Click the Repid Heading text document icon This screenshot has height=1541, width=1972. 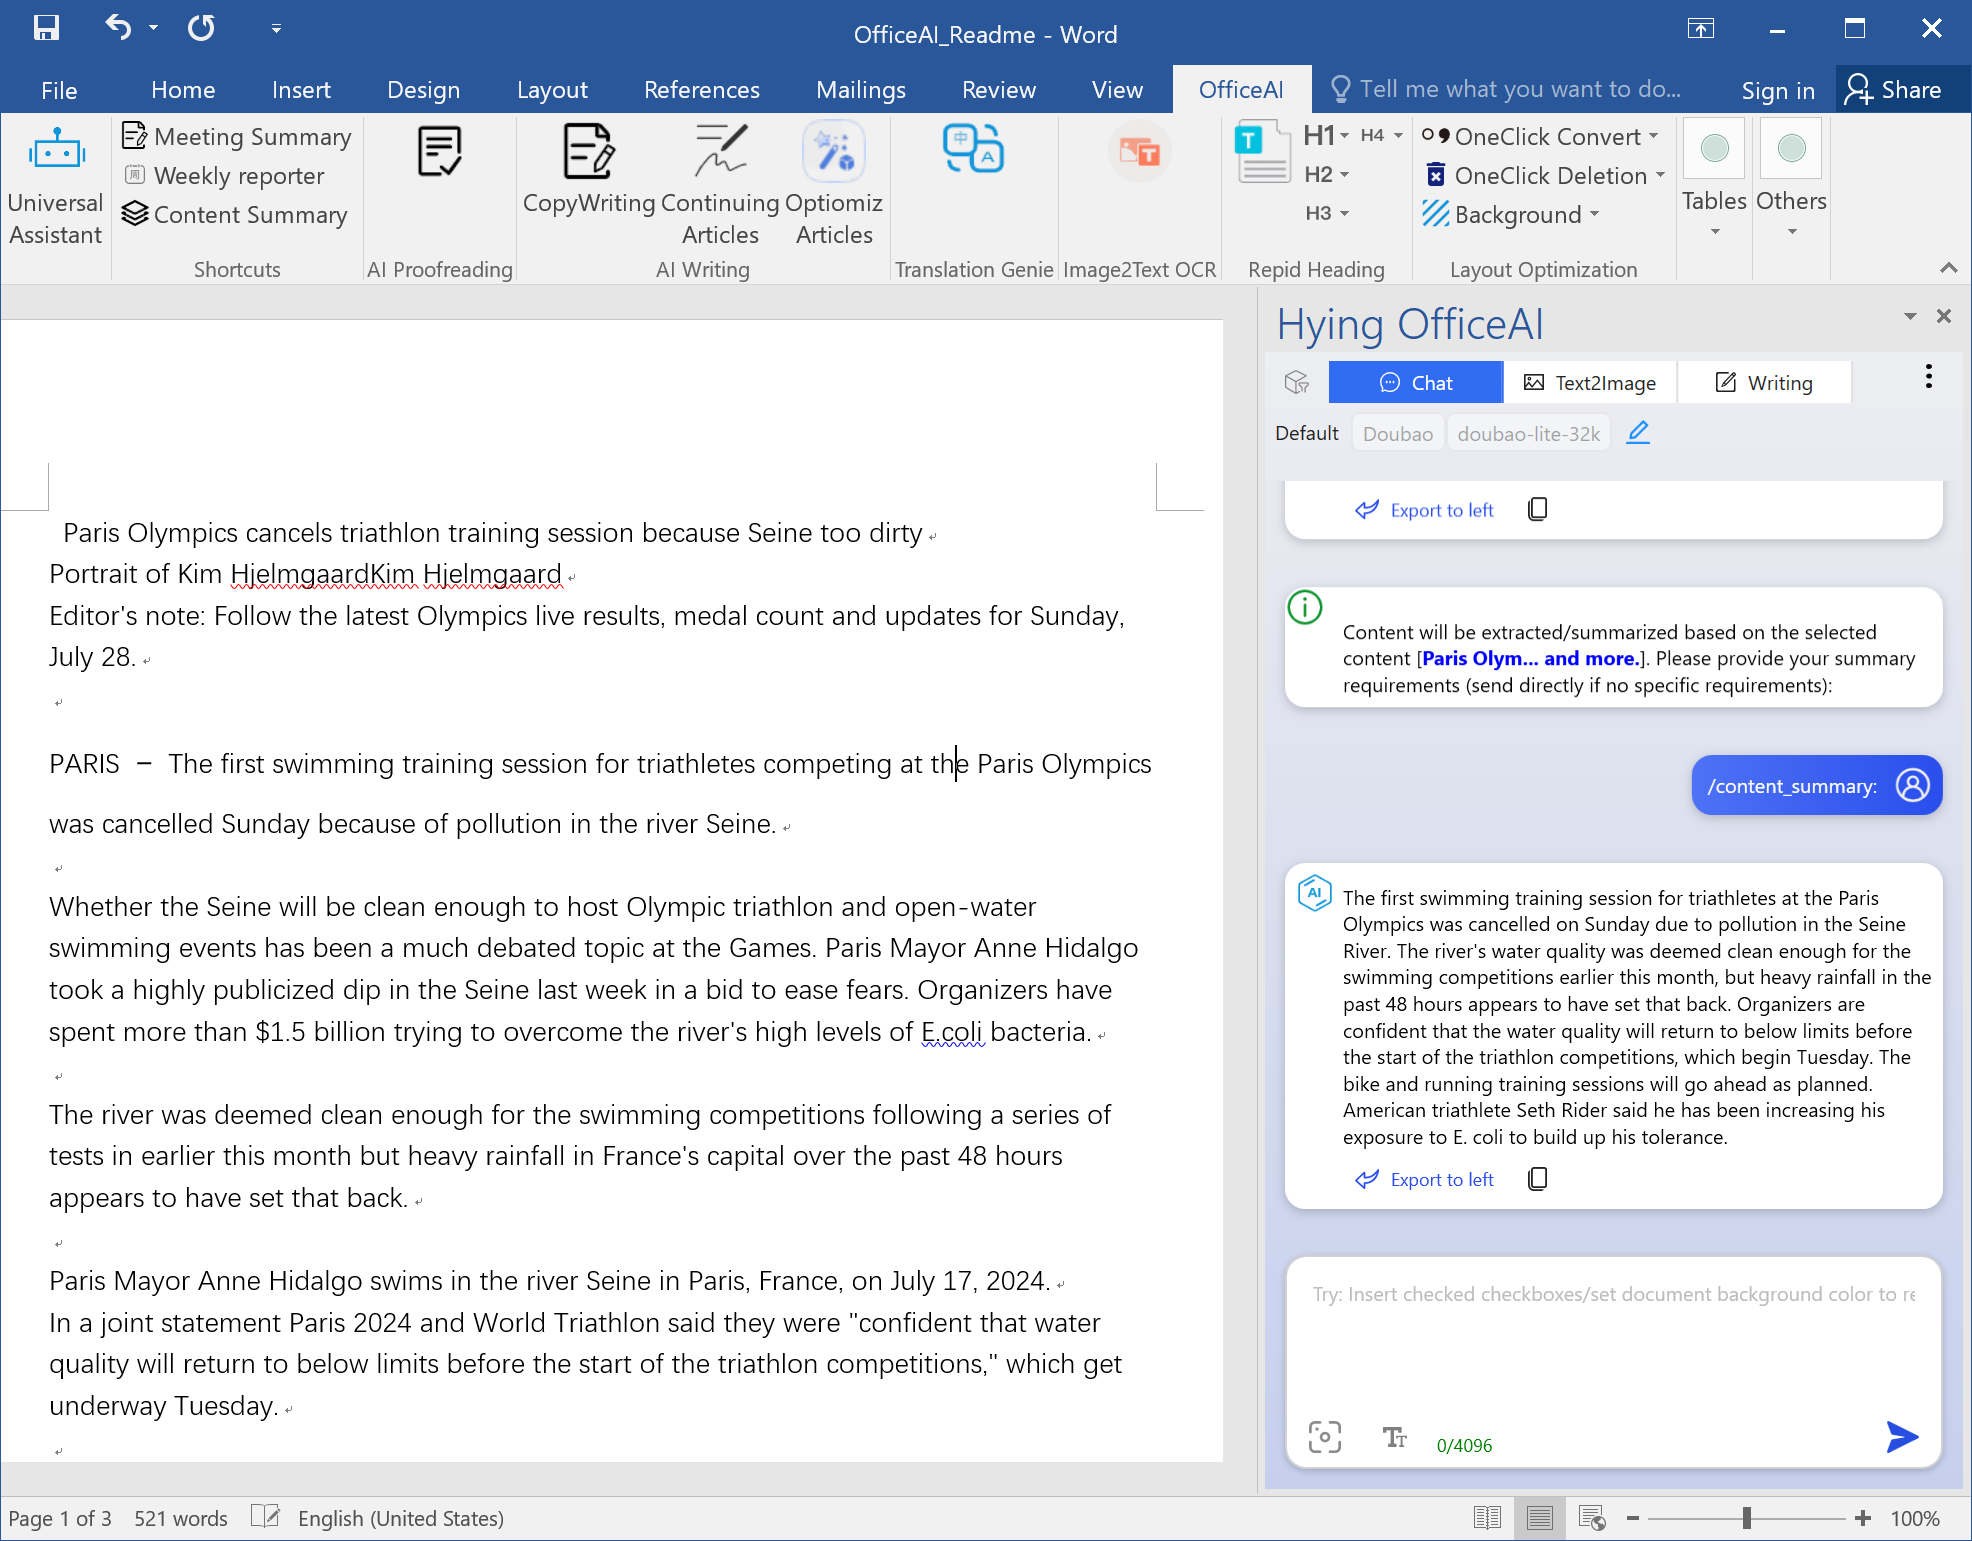[1263, 152]
